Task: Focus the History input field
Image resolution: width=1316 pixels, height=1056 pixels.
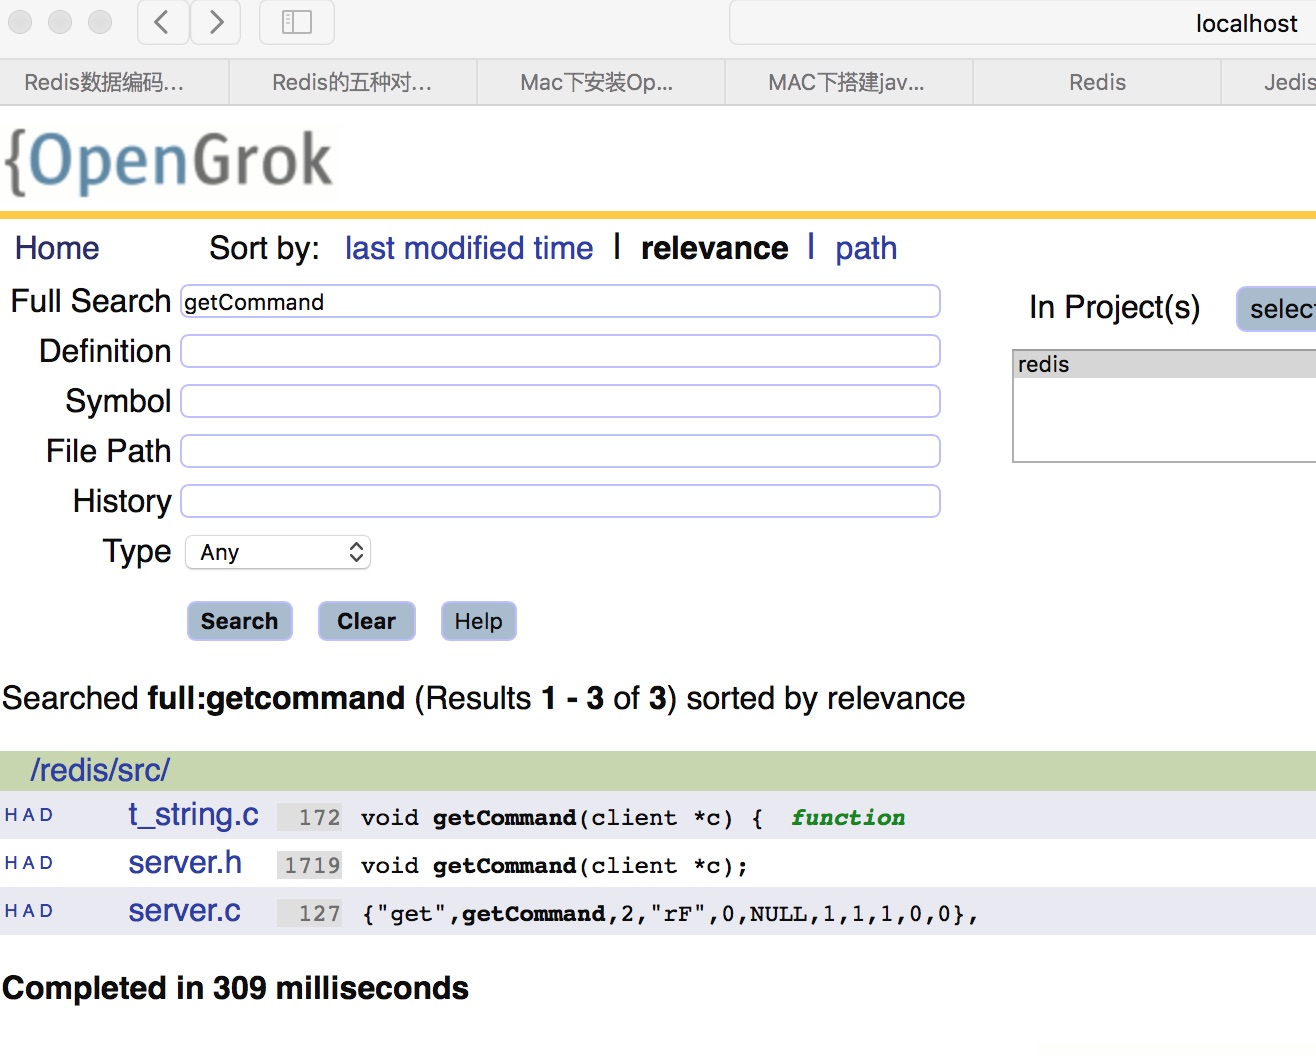Action: click(560, 501)
